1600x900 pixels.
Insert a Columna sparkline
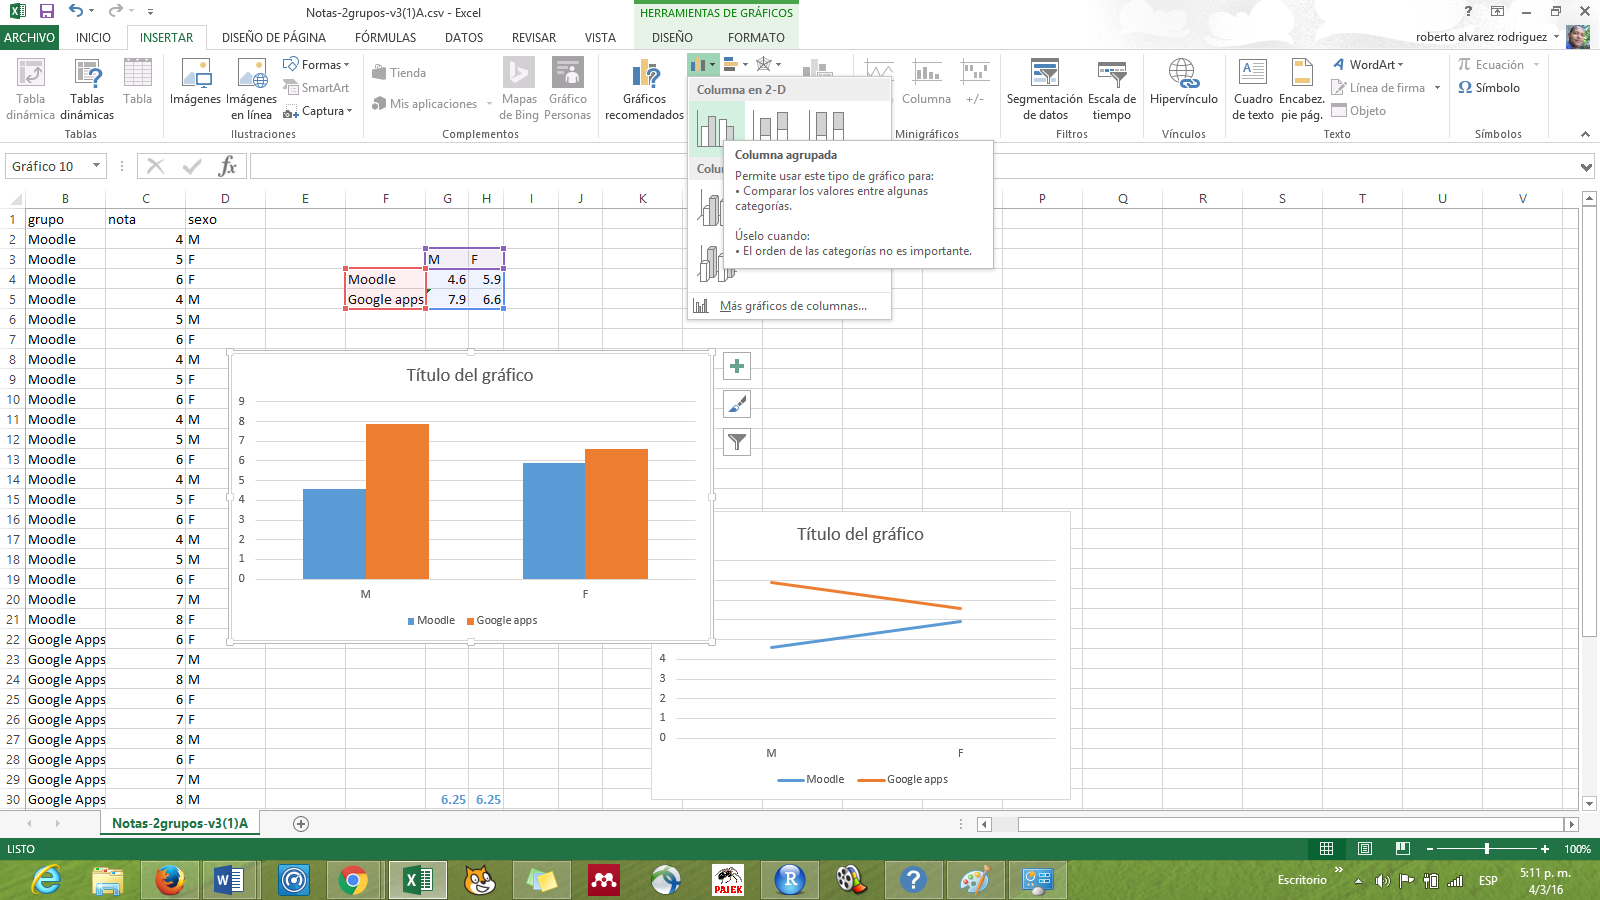tap(926, 82)
